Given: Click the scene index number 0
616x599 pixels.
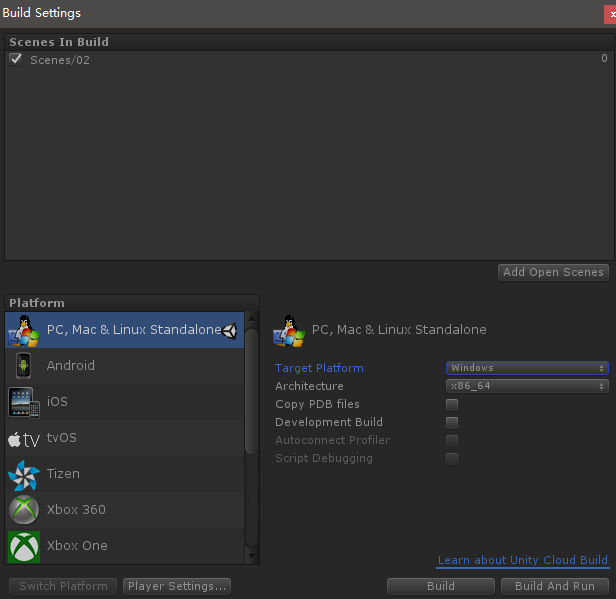Looking at the screenshot, I should click(604, 59).
